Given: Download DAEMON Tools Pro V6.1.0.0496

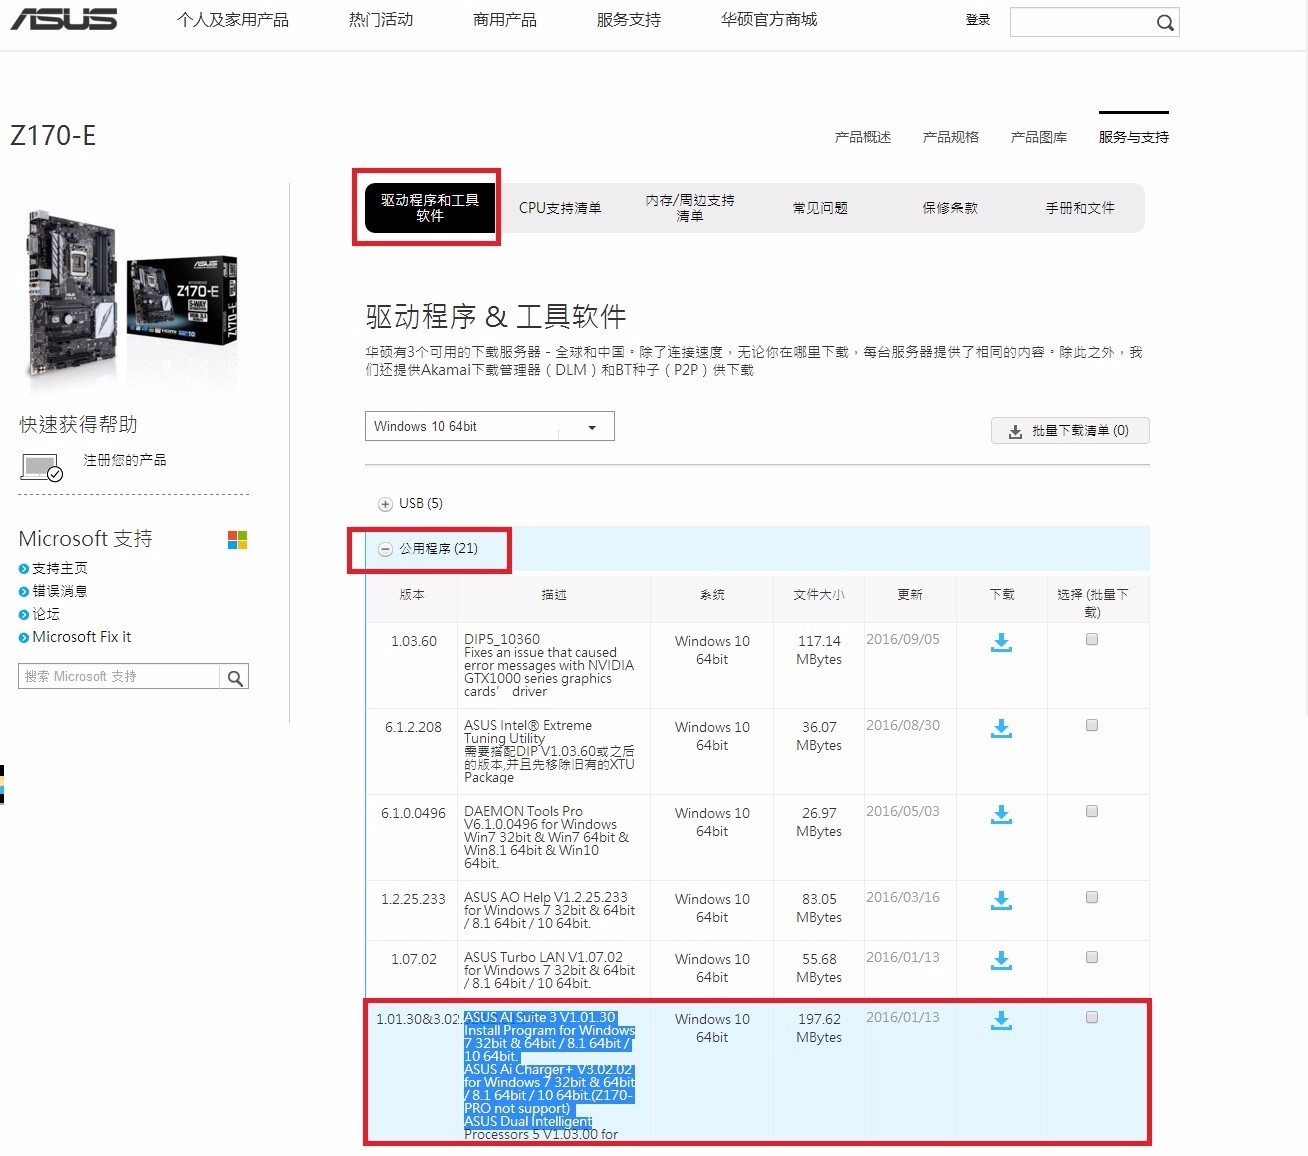Looking at the screenshot, I should point(1001,815).
